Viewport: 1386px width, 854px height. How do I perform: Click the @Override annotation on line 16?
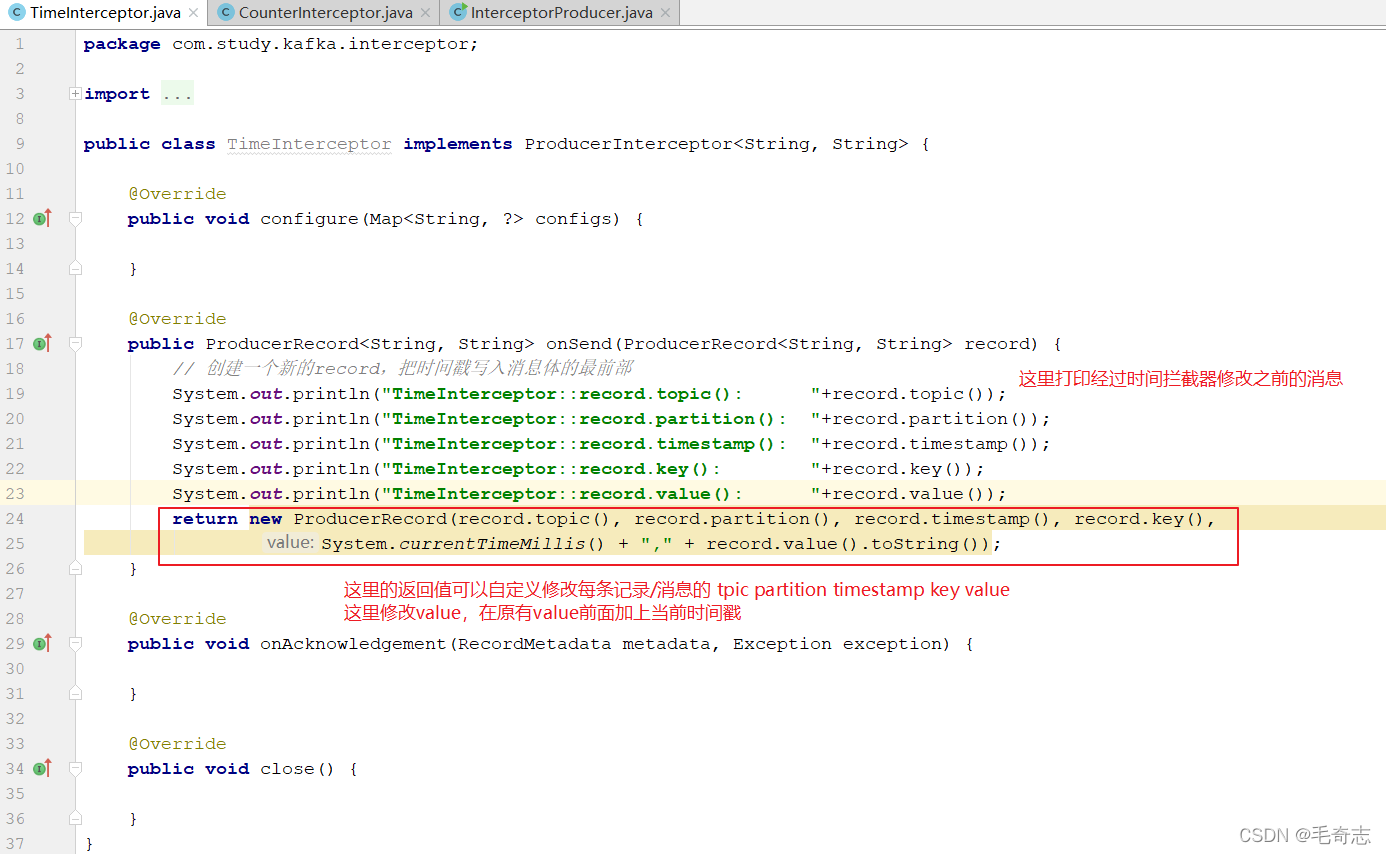177,319
